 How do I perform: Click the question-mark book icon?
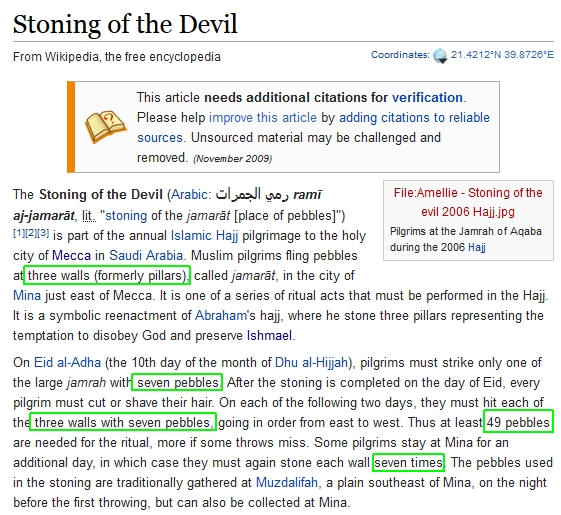106,126
